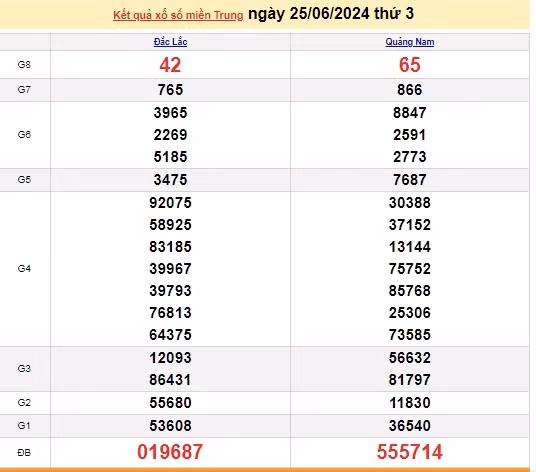Viewport: 536px width, 472px height.
Task: Click the ĐB row label
Action: point(24,453)
